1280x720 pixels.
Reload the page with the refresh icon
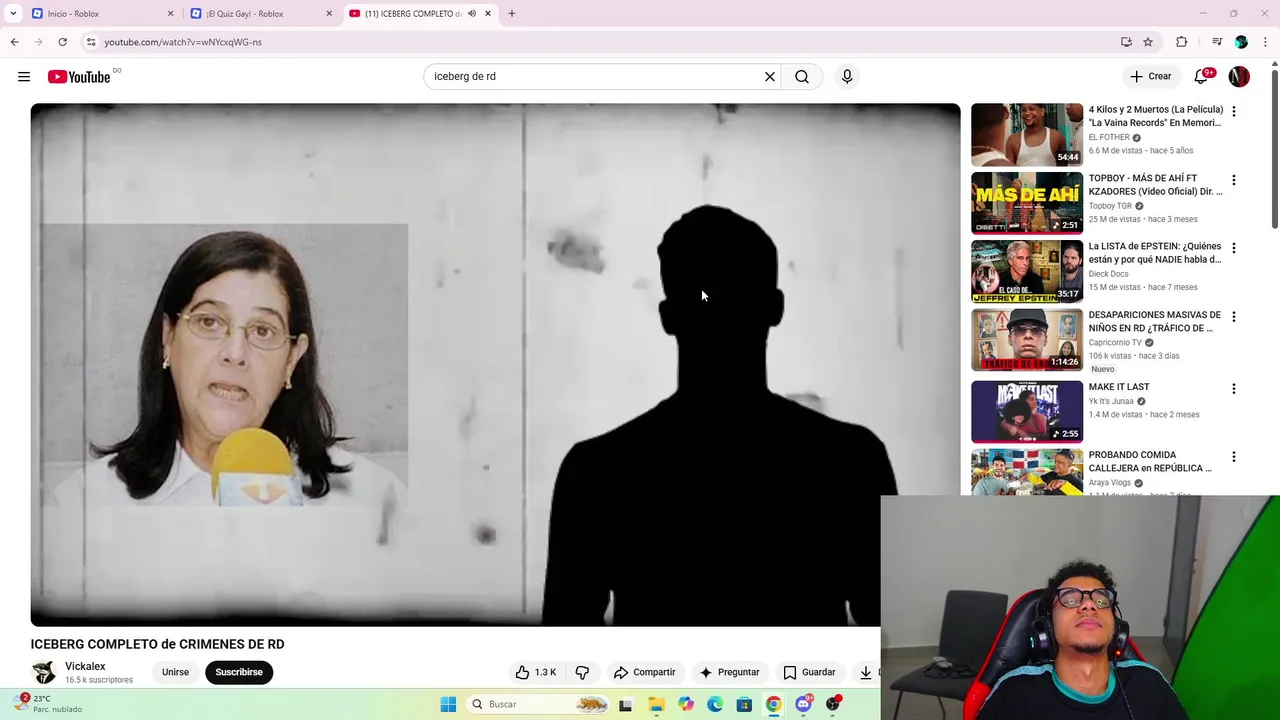pos(62,42)
